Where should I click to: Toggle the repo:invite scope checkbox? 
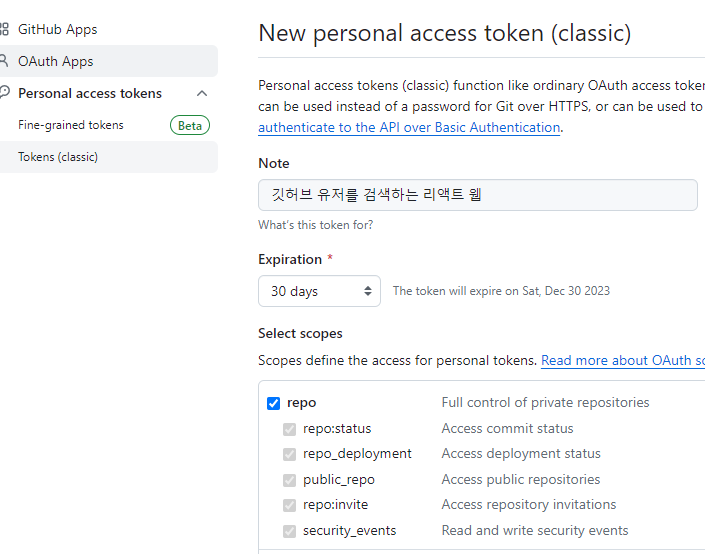[x=289, y=505]
